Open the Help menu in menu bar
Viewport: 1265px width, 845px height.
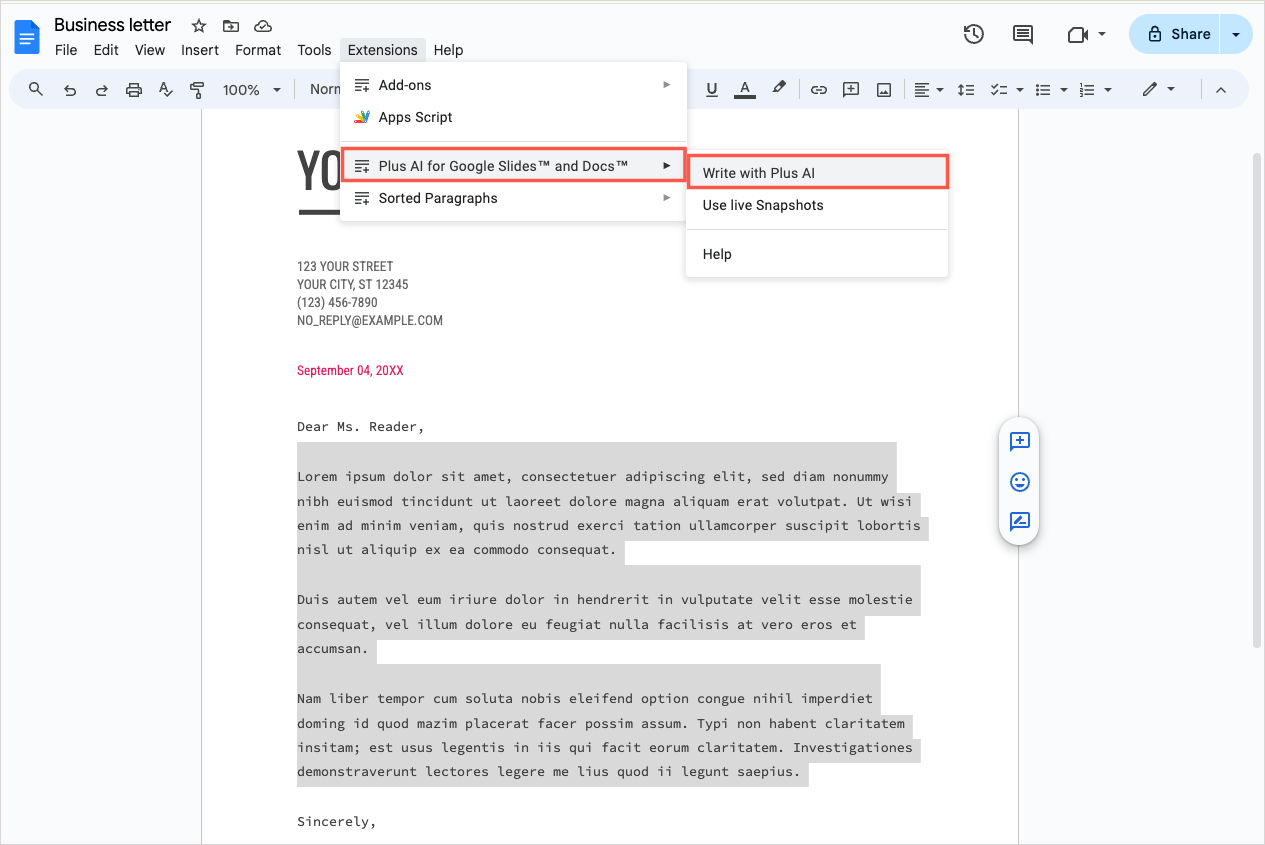tap(448, 50)
